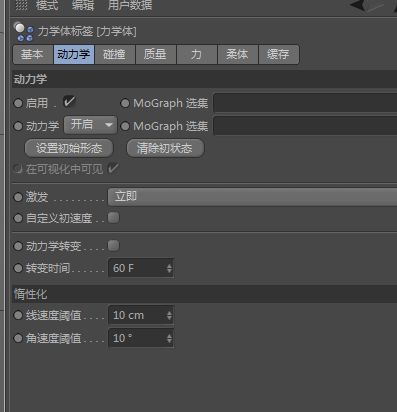
Task: Click keyframe dot beside 自定义初速度
Action: 18,219
